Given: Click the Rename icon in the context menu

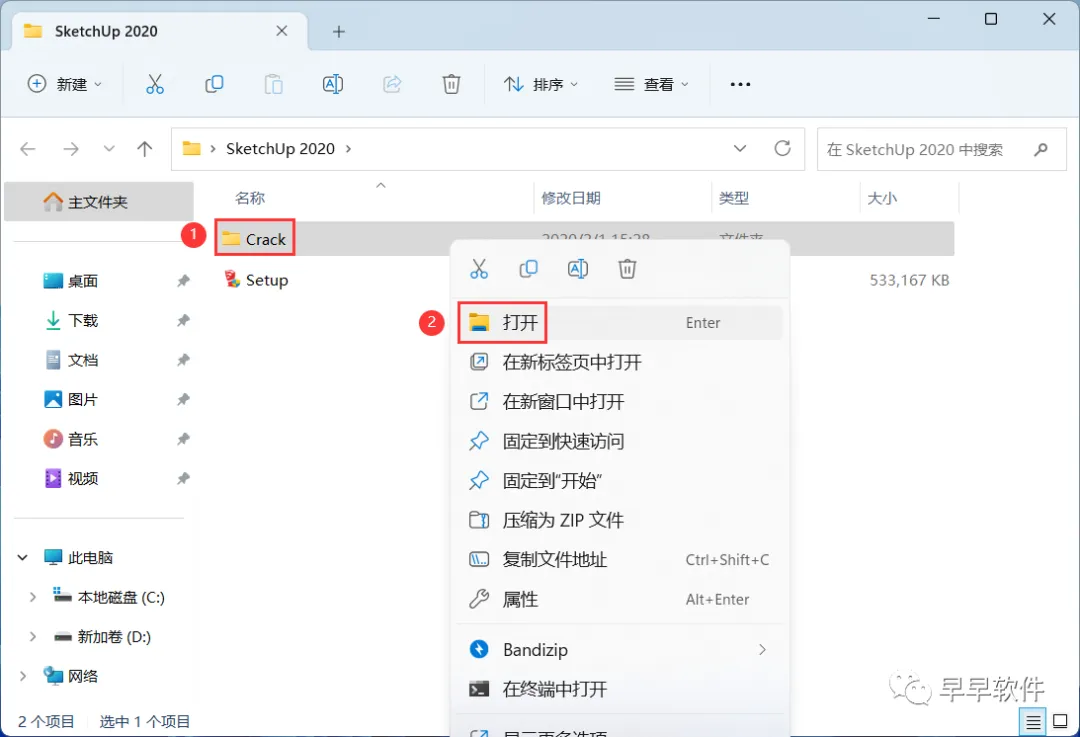Looking at the screenshot, I should tap(578, 269).
